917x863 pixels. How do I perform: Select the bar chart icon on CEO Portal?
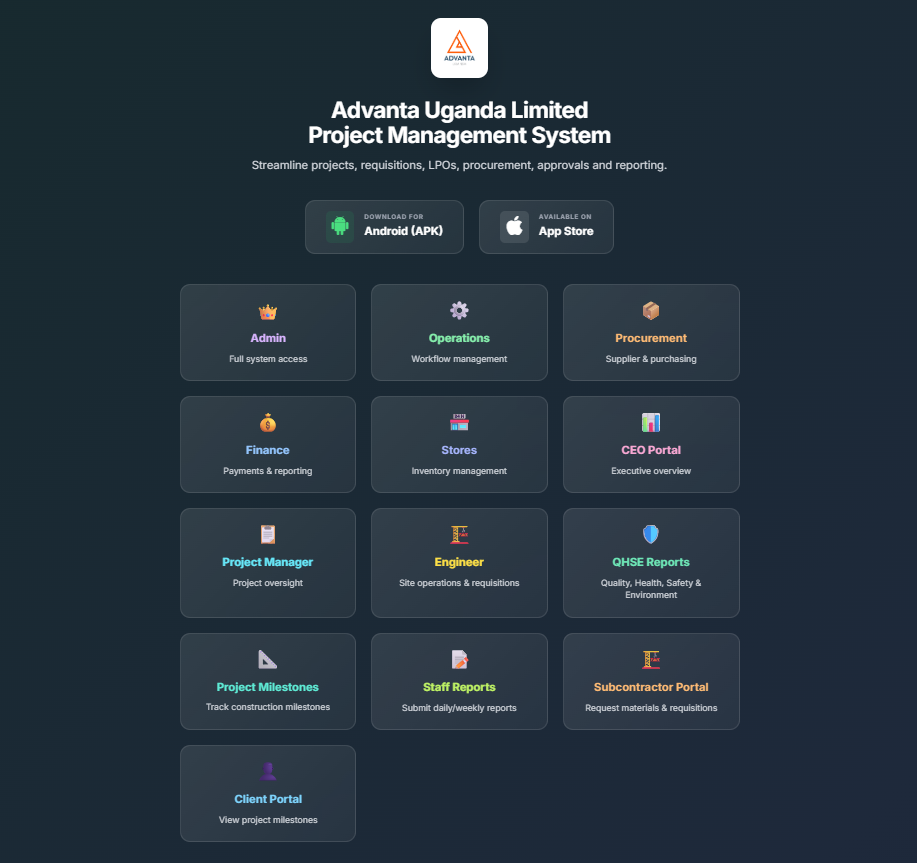pos(651,422)
